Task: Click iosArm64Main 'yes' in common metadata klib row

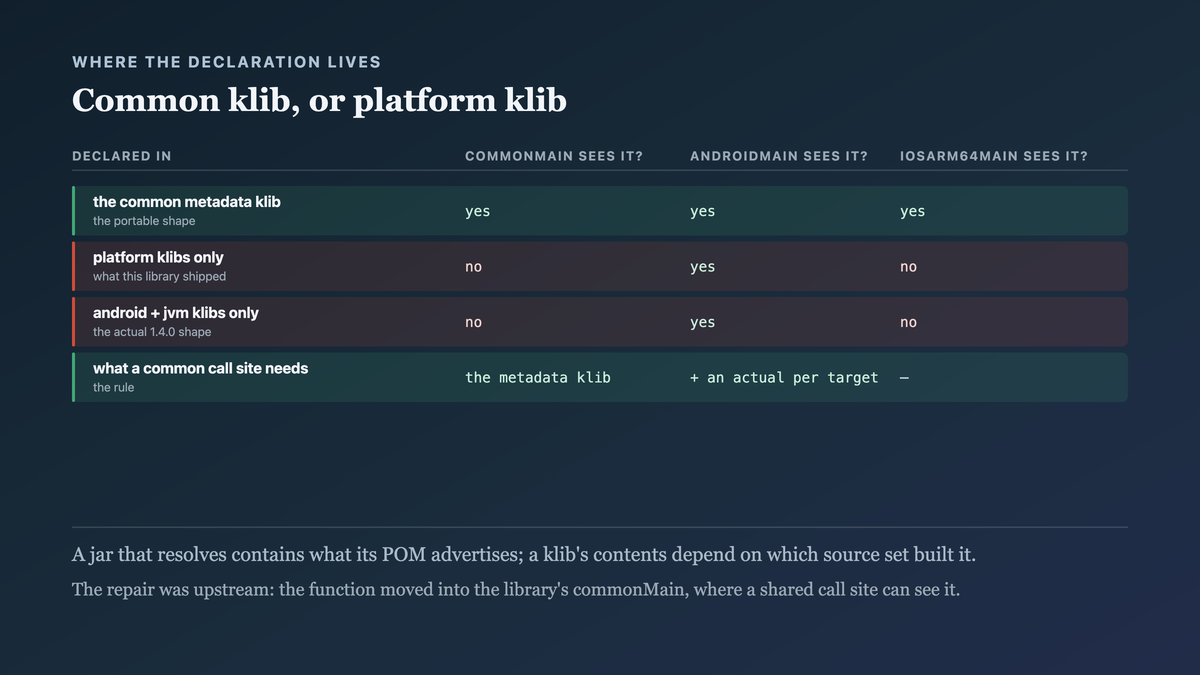Action: (x=913, y=211)
